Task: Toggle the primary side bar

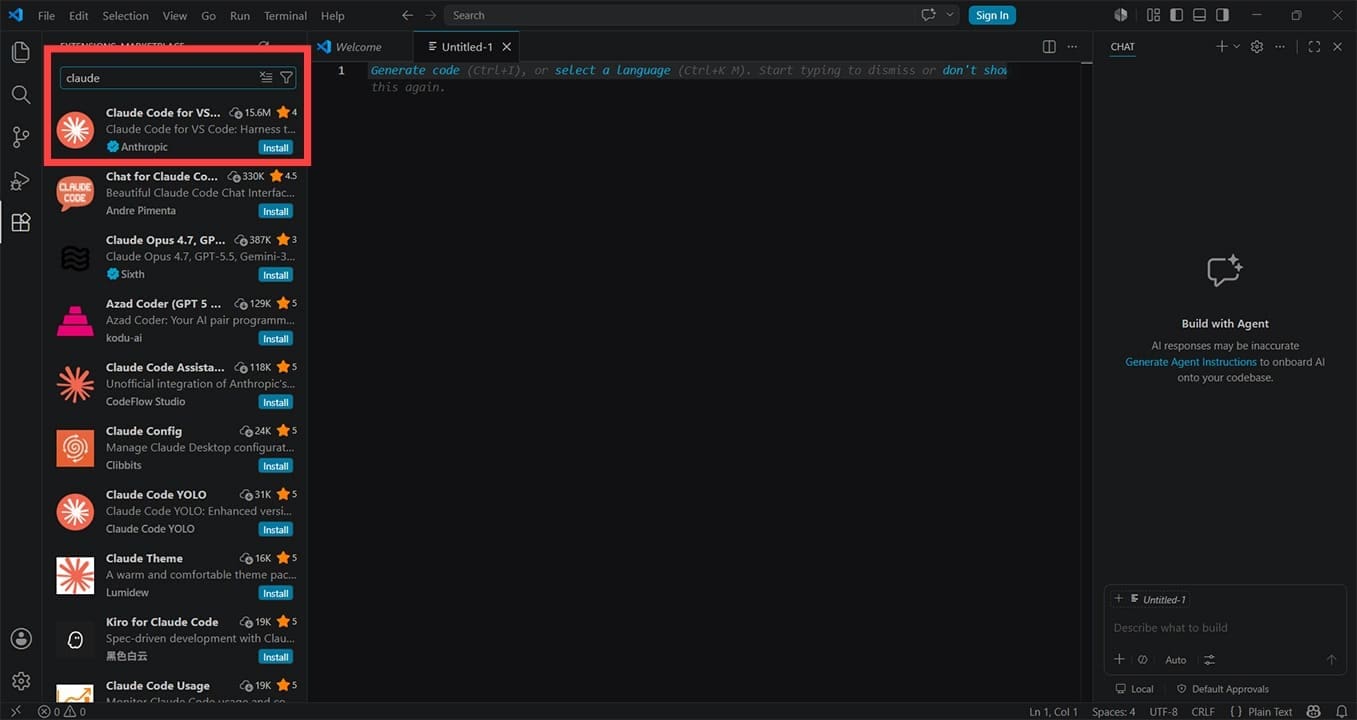Action: click(x=1177, y=15)
